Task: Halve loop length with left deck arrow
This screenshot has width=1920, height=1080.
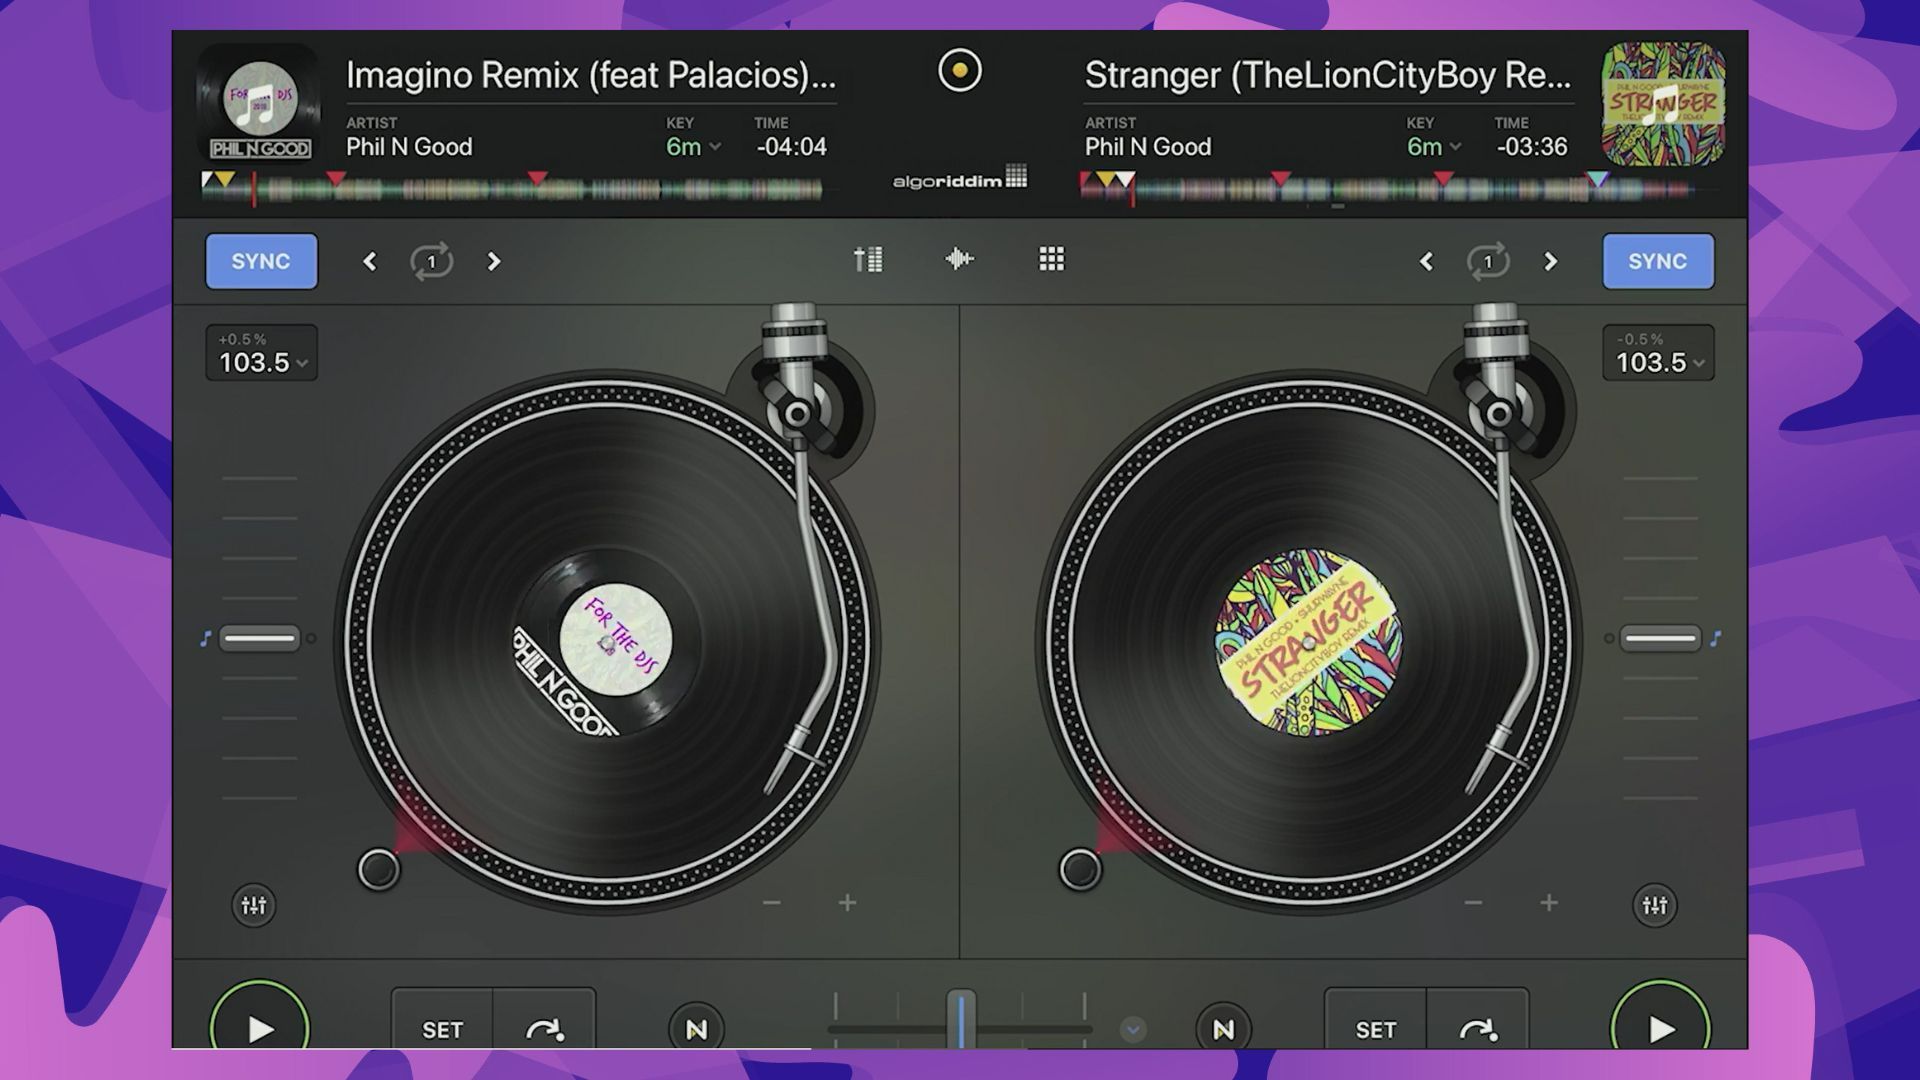Action: 370,262
